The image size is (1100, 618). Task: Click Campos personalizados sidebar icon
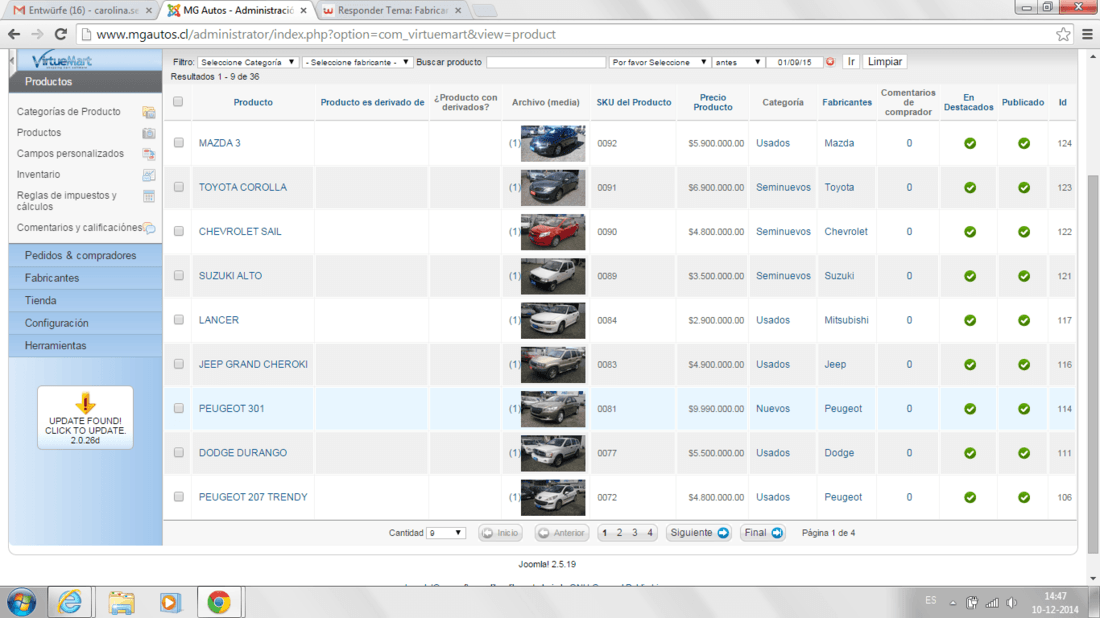pos(148,154)
